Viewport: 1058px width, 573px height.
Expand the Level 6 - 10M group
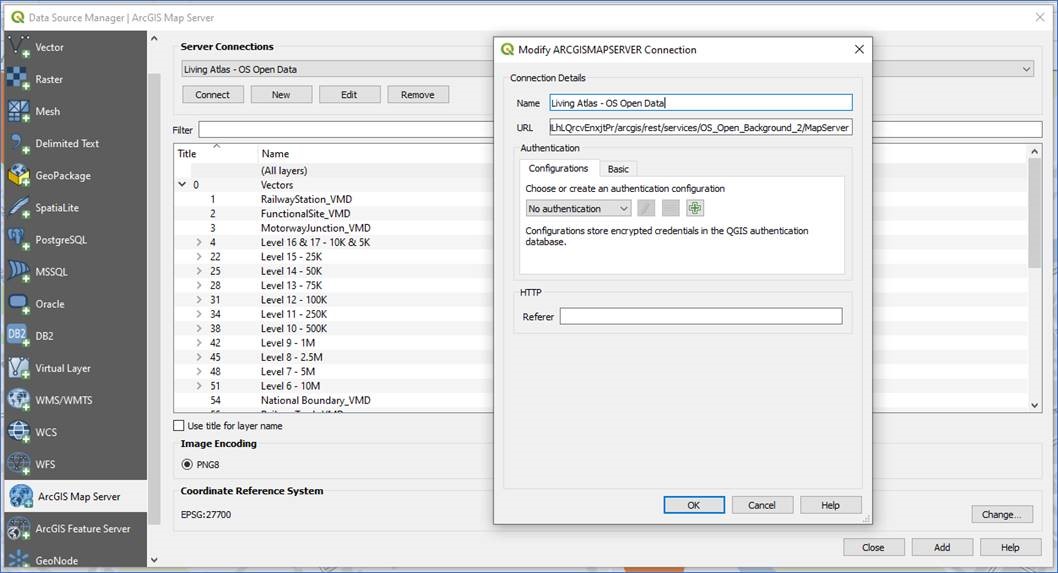tap(199, 386)
